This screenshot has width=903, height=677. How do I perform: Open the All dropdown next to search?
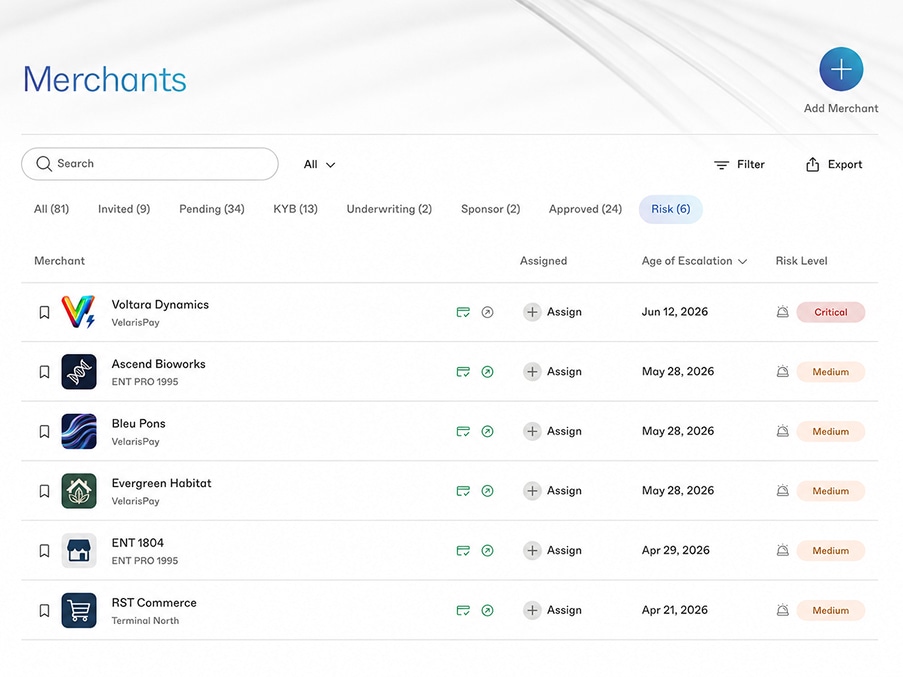tap(319, 165)
